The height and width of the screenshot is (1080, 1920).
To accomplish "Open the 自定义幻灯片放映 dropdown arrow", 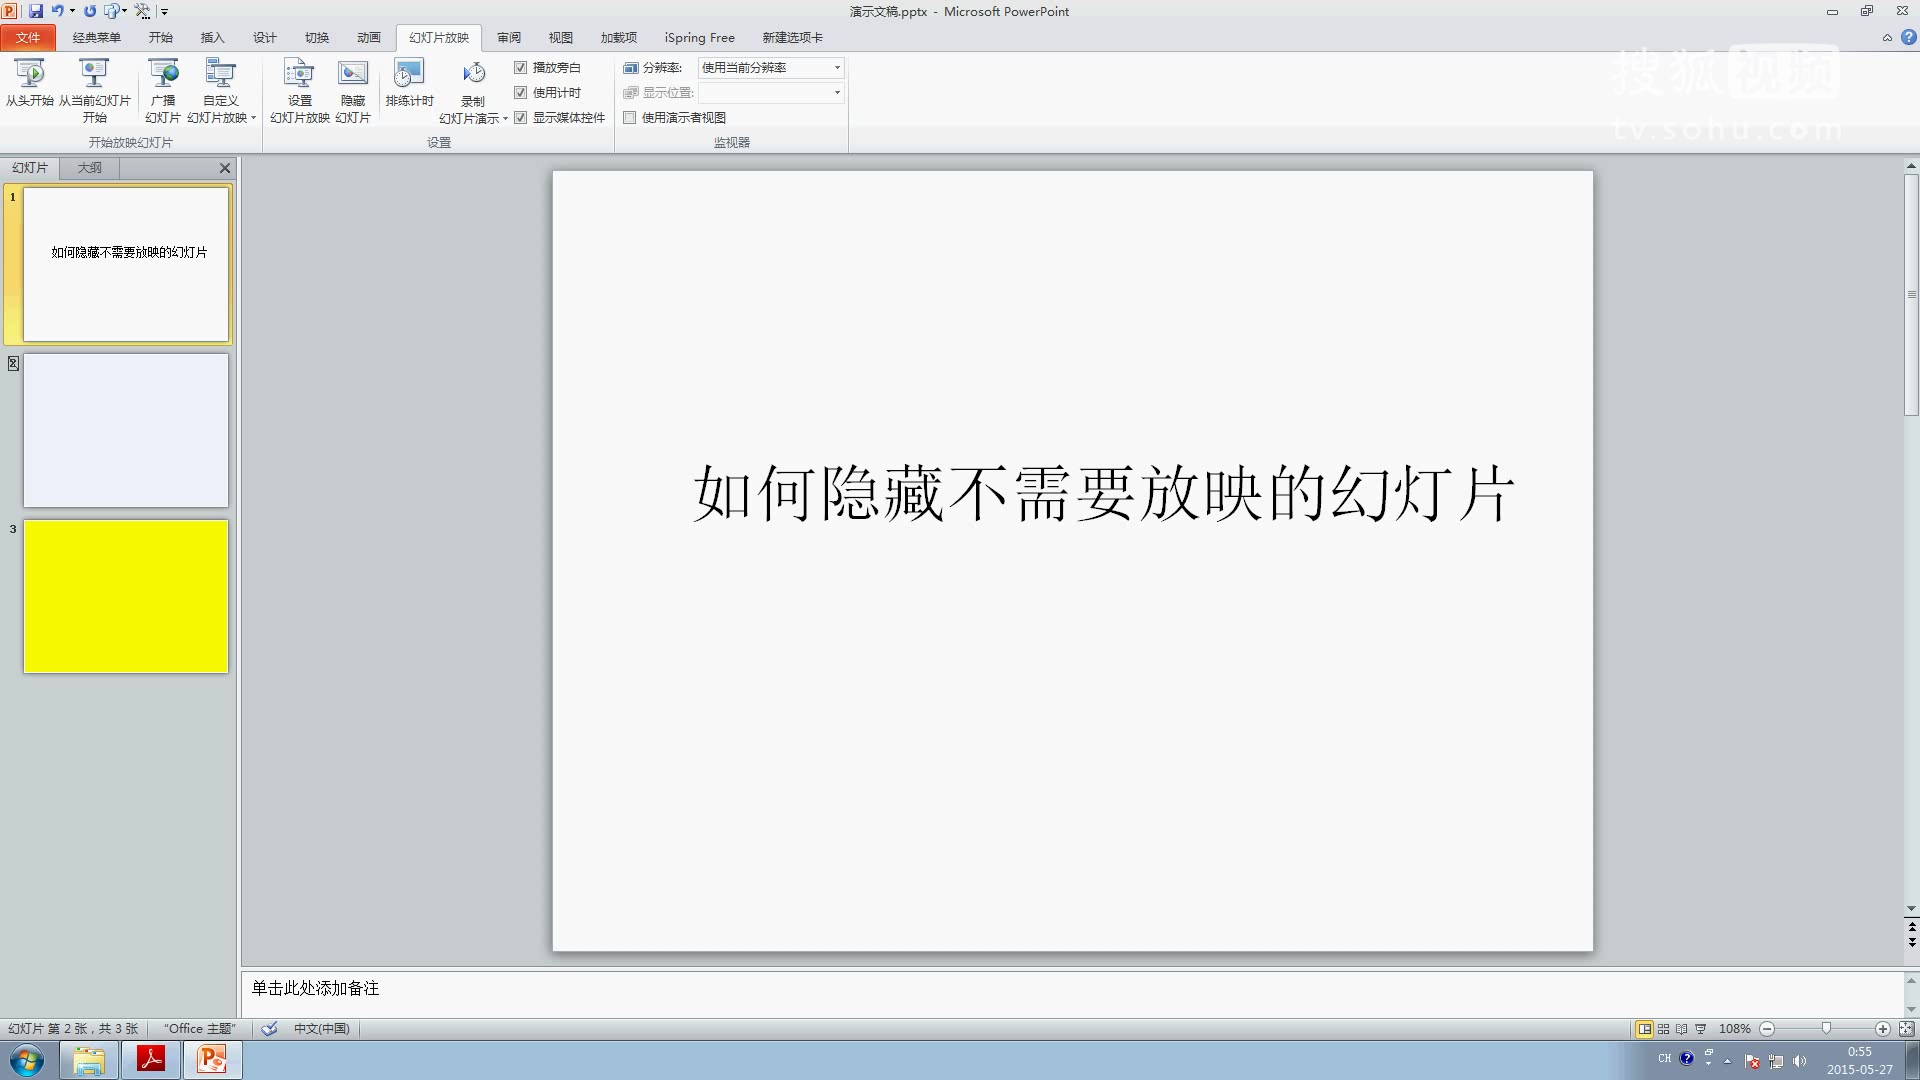I will click(x=254, y=116).
